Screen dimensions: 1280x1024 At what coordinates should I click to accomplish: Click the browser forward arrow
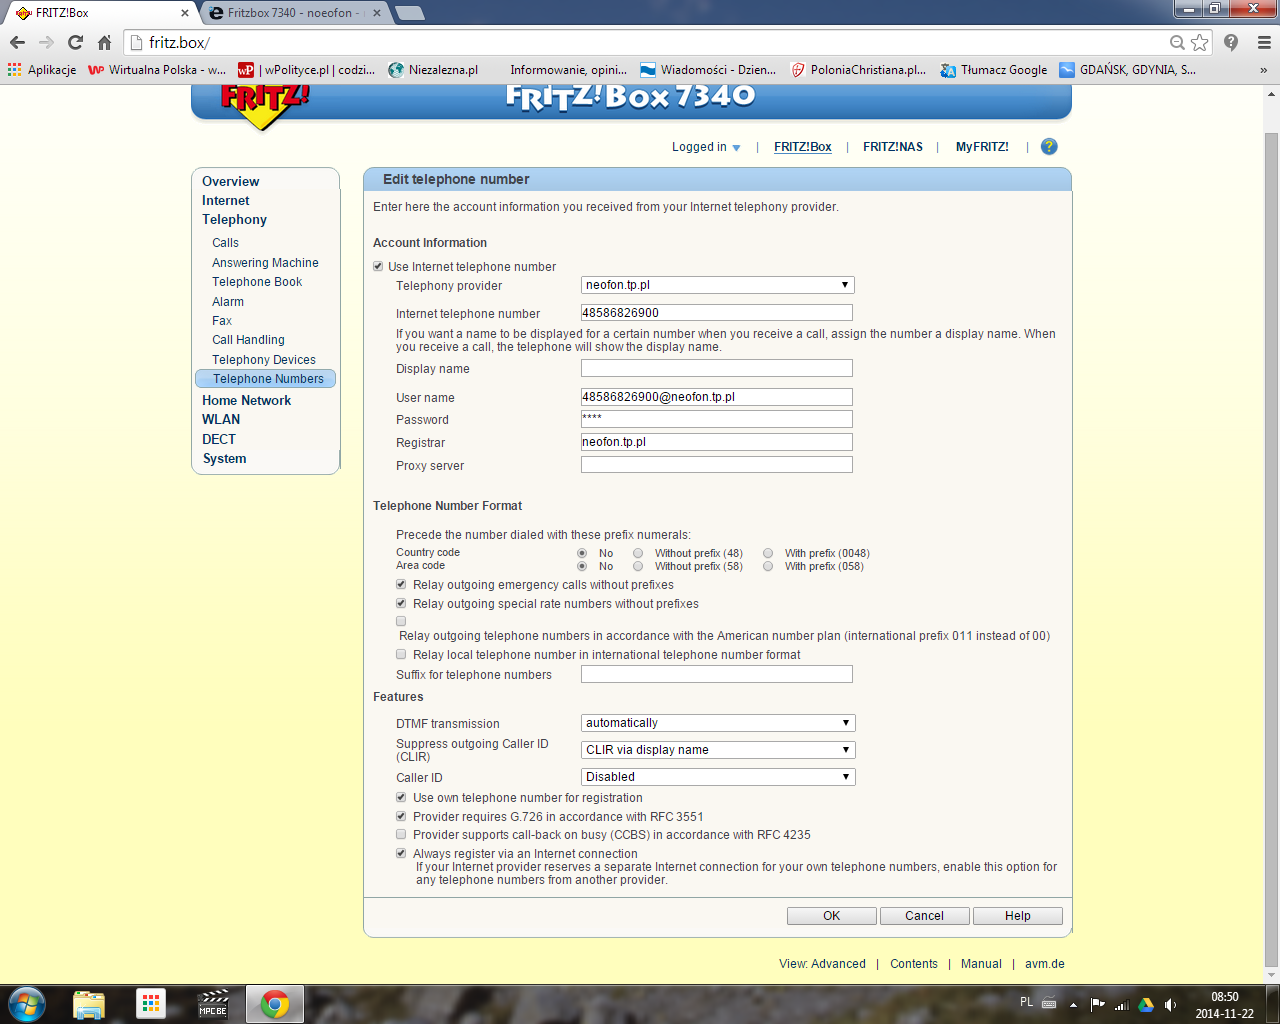[x=46, y=42]
